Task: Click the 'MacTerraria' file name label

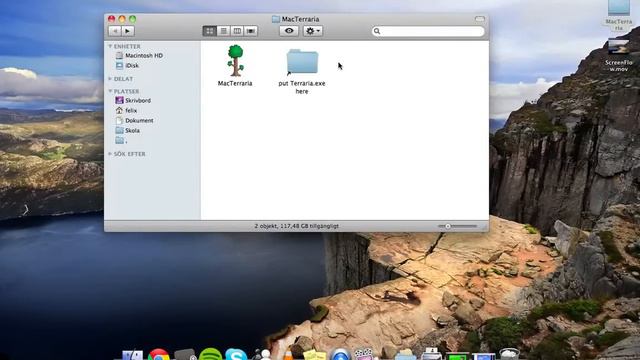Action: (x=235, y=83)
